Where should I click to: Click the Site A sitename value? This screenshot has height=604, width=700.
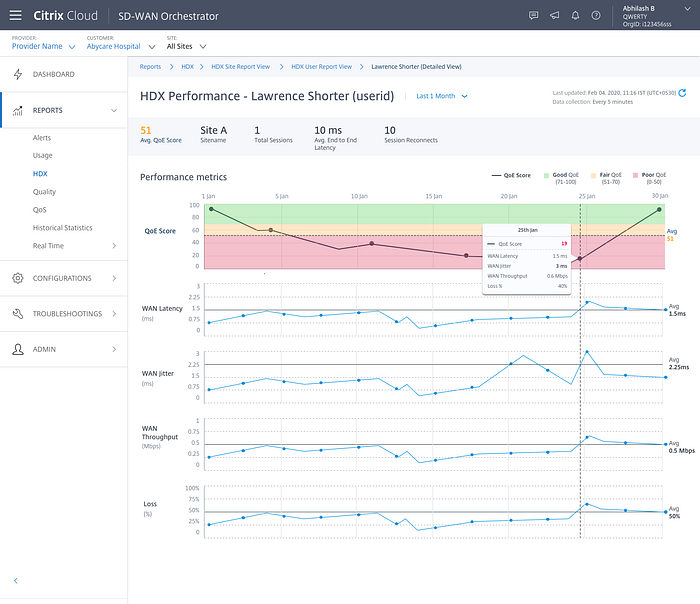coord(213,130)
